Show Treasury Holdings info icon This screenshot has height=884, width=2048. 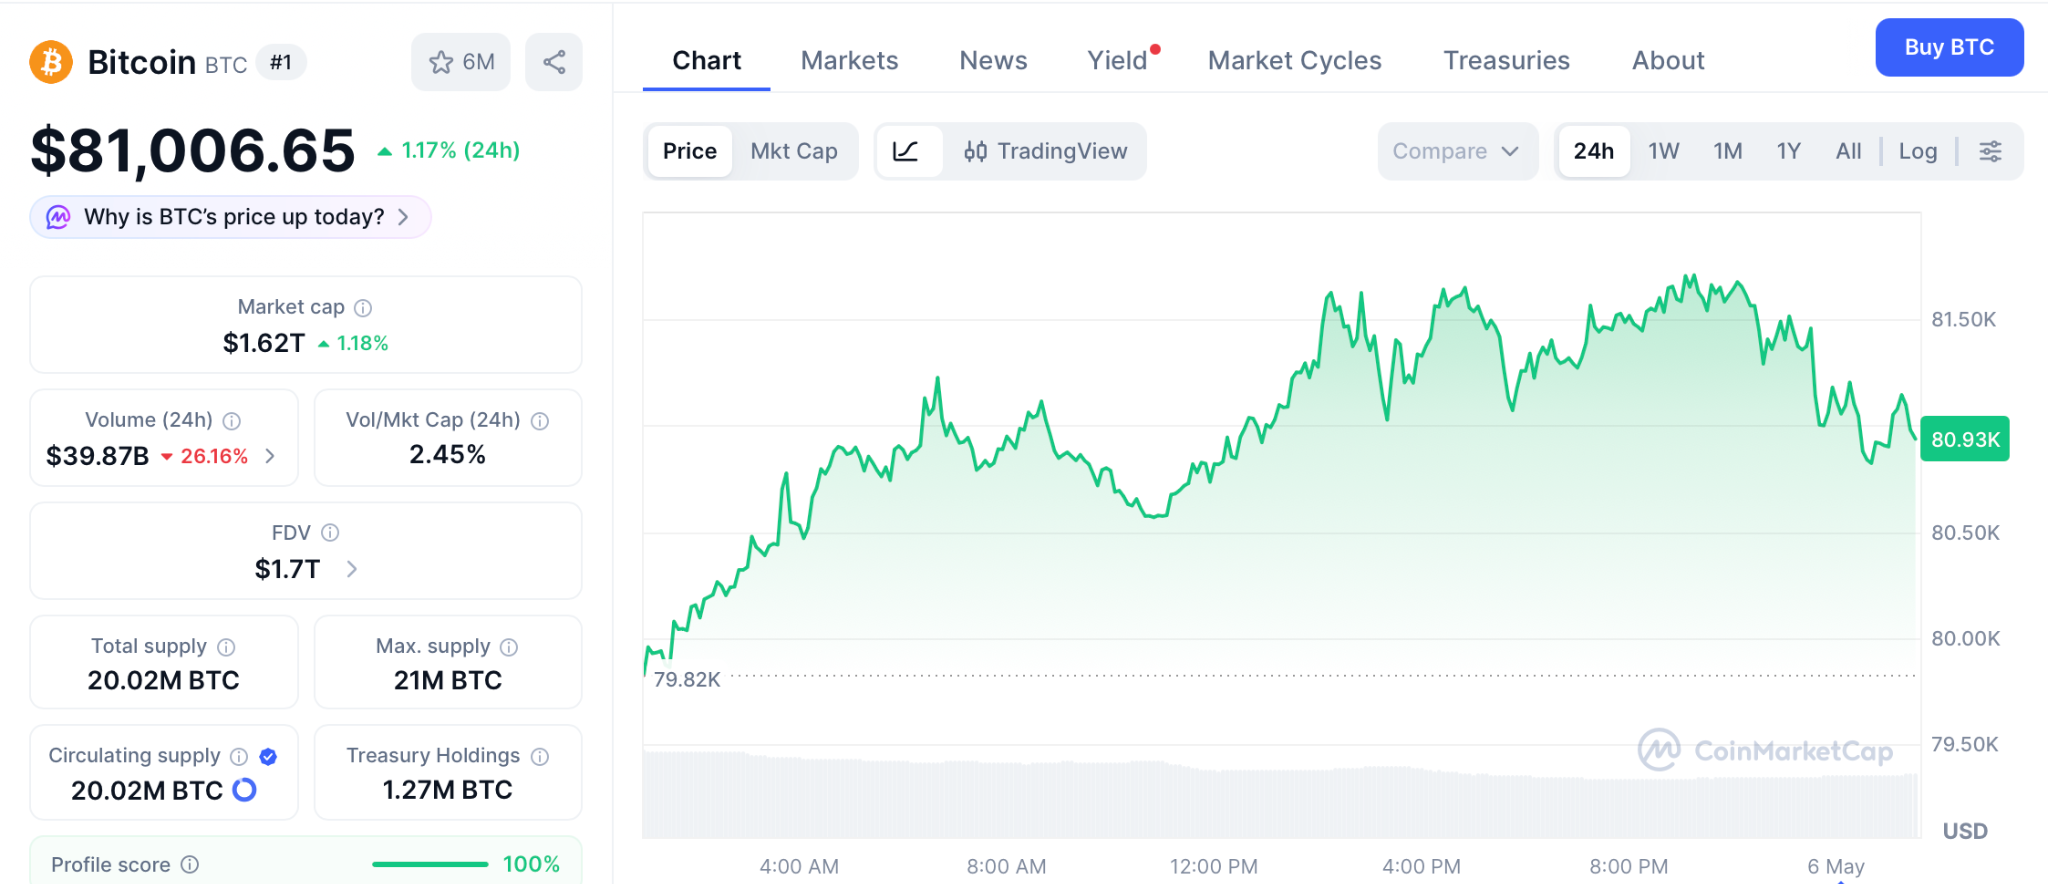(x=540, y=756)
